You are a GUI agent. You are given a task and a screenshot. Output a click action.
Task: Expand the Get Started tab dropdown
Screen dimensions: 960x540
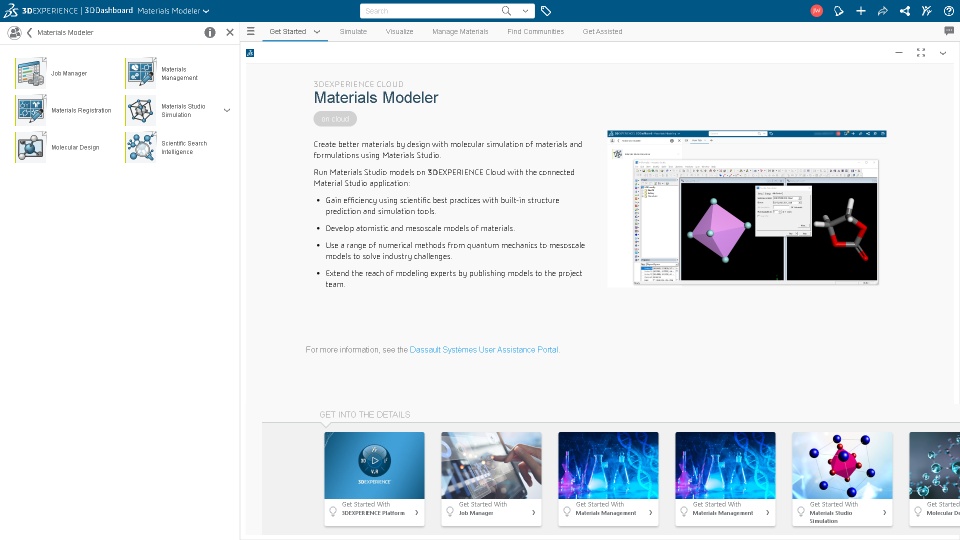(x=317, y=31)
